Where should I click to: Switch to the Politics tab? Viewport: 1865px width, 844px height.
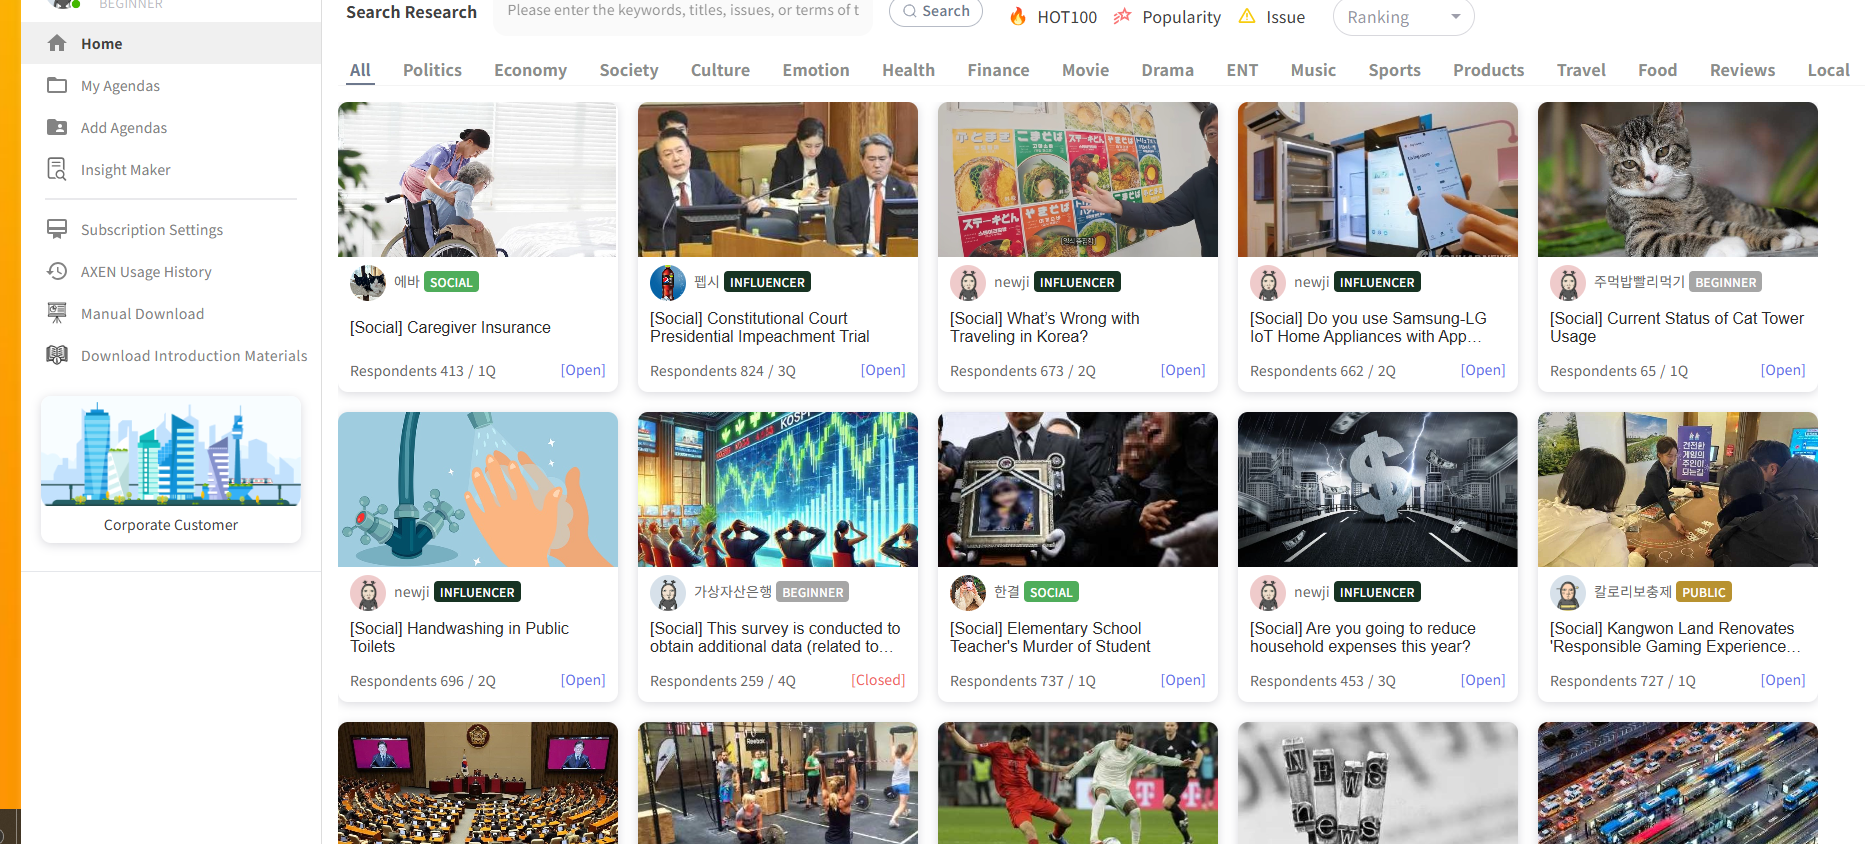[432, 70]
